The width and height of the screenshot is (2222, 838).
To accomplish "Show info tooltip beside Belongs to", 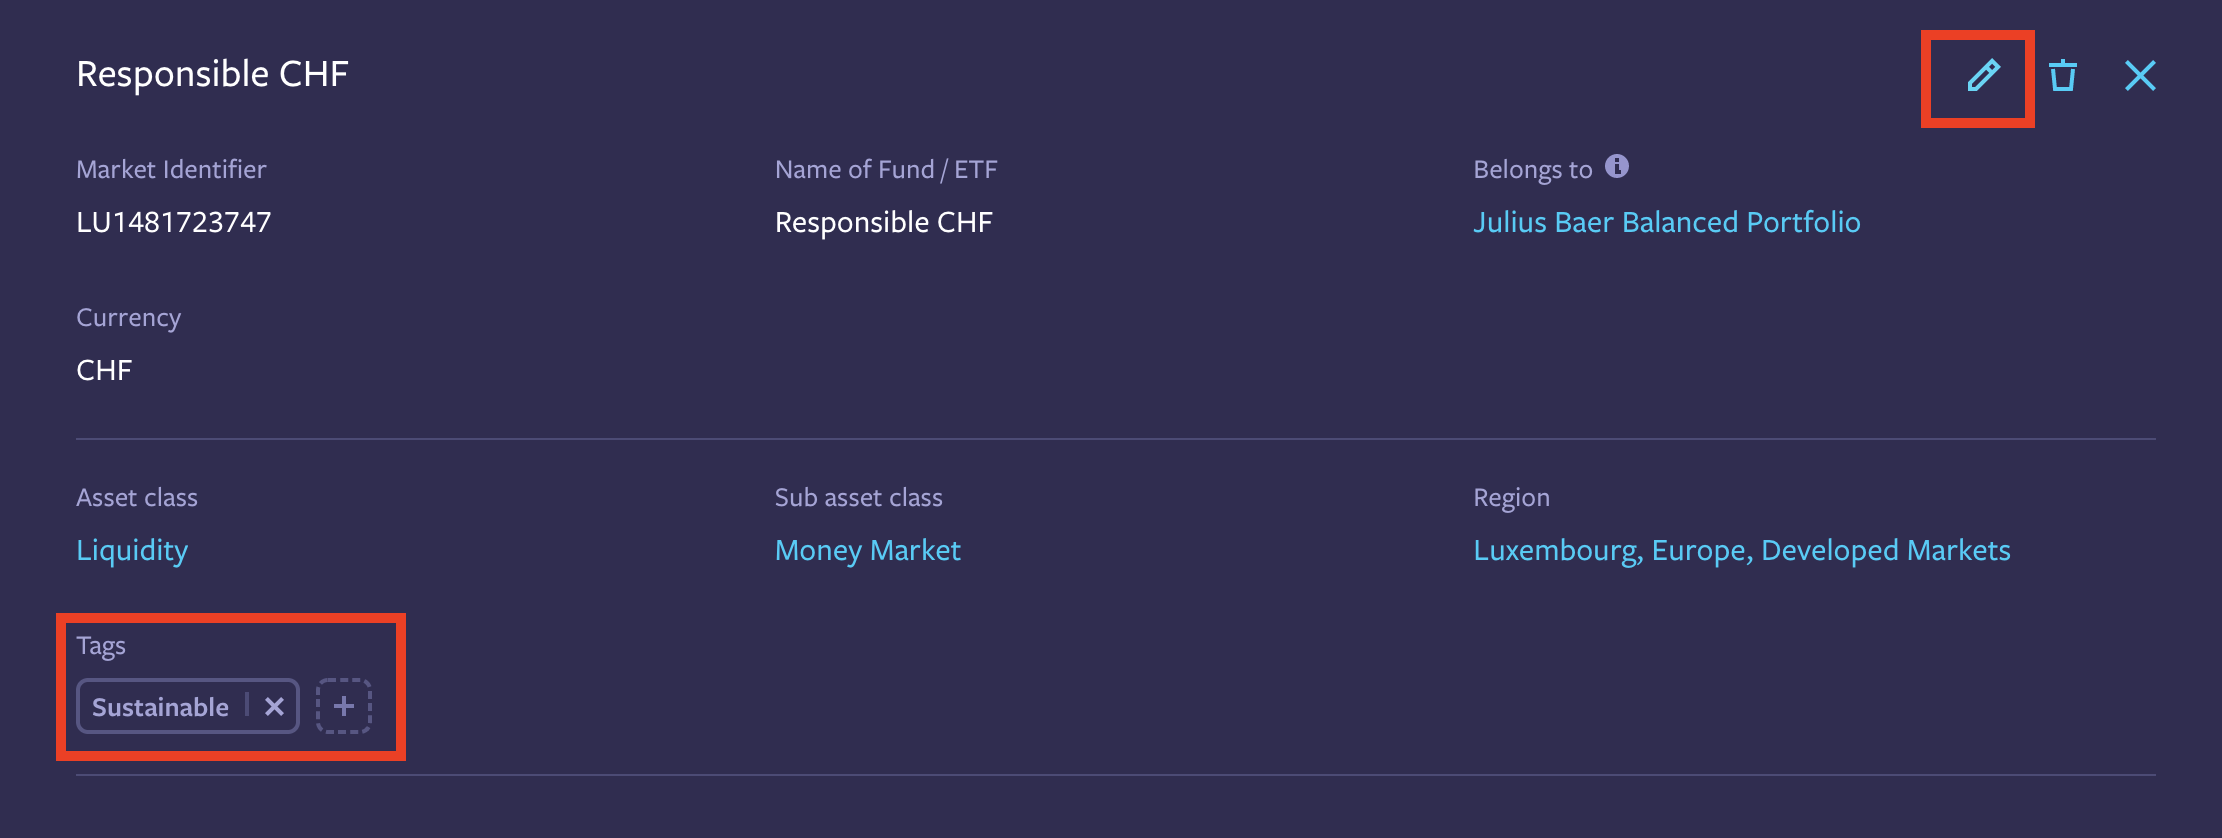I will [x=1617, y=166].
